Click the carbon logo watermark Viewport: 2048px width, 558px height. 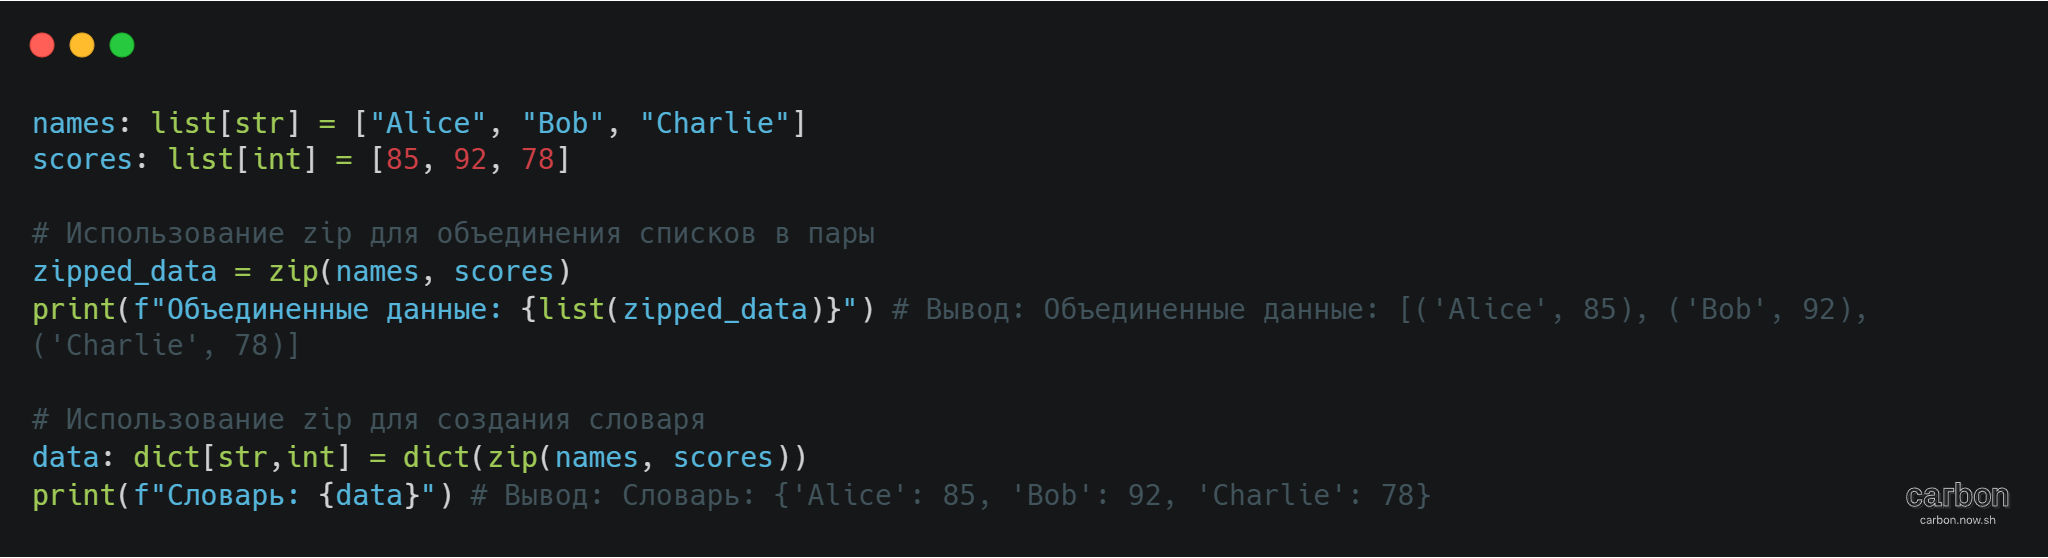tap(1956, 495)
